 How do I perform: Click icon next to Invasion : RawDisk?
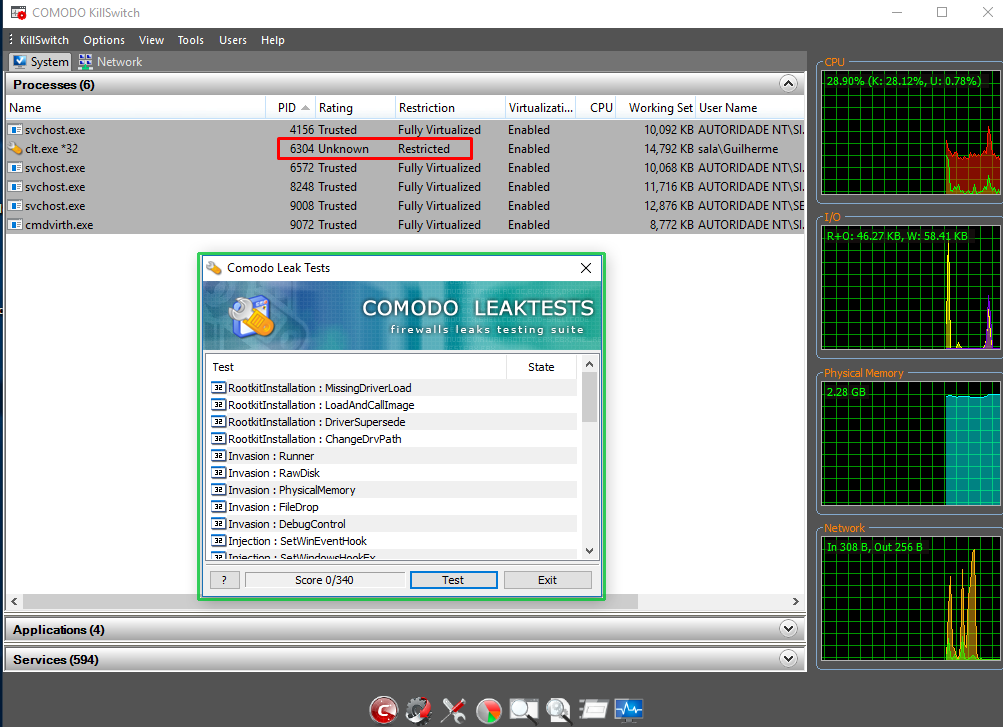[x=219, y=473]
